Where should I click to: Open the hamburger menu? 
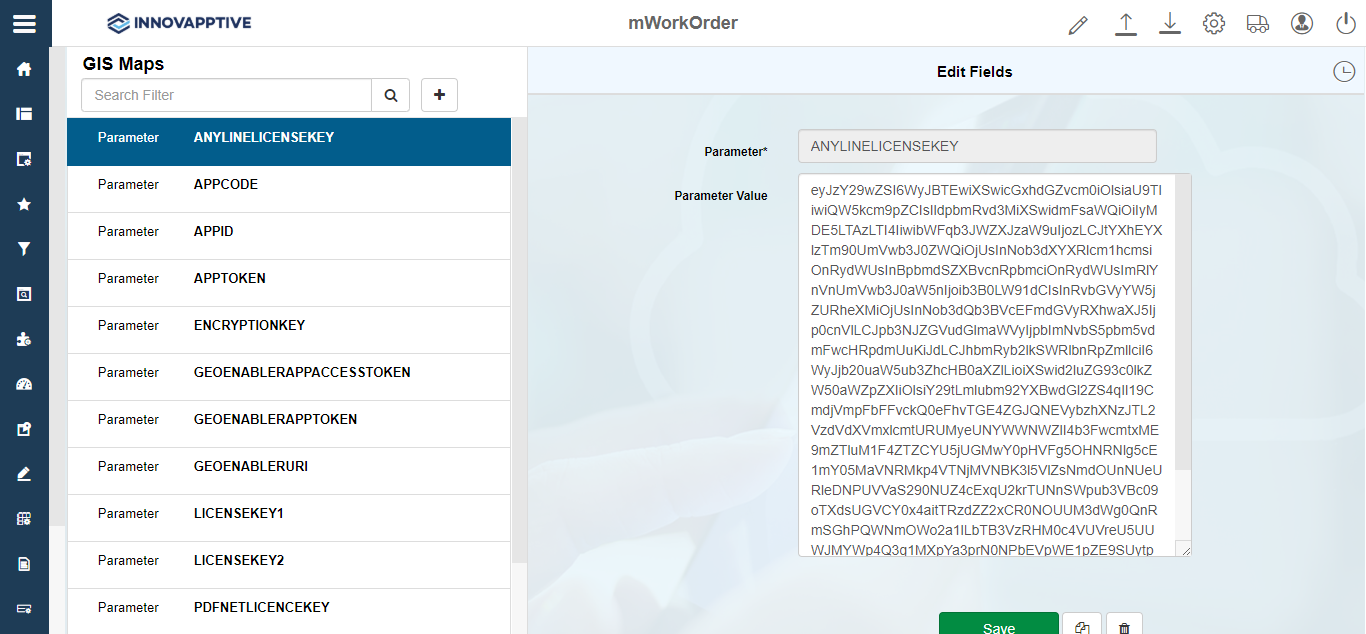coord(24,23)
